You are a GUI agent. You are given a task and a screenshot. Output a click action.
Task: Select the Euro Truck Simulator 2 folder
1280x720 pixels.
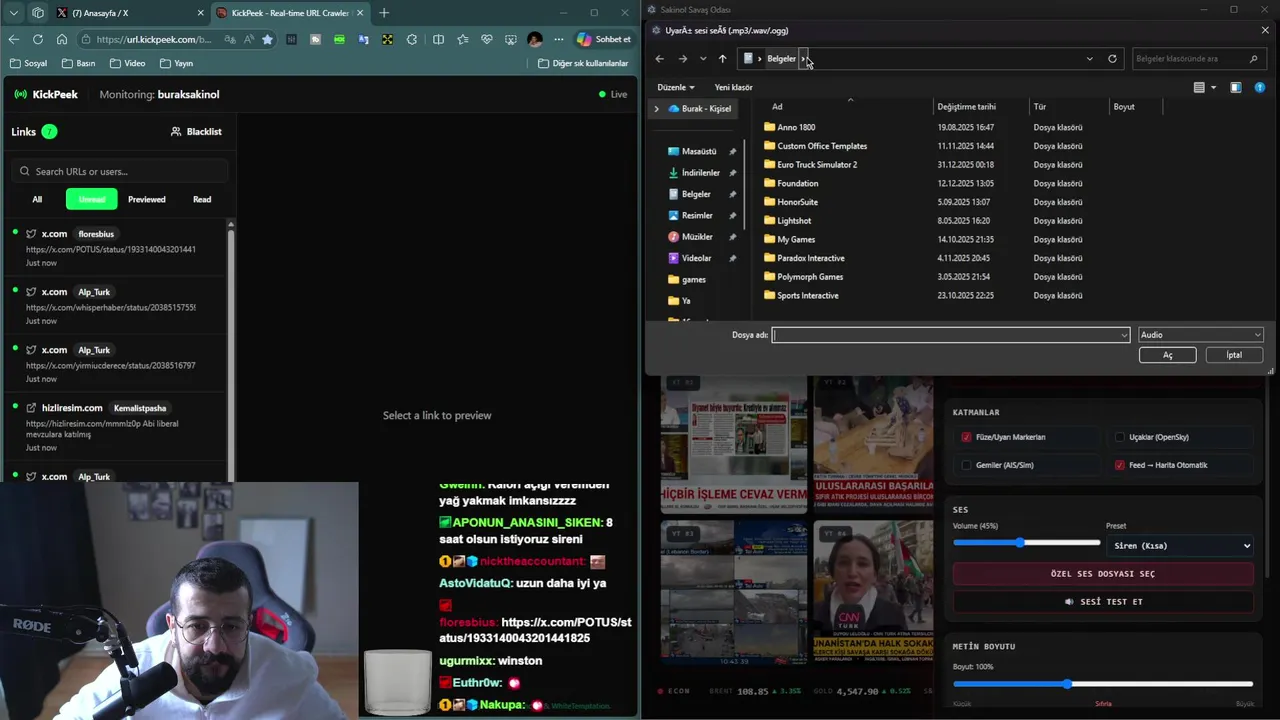[x=817, y=165]
